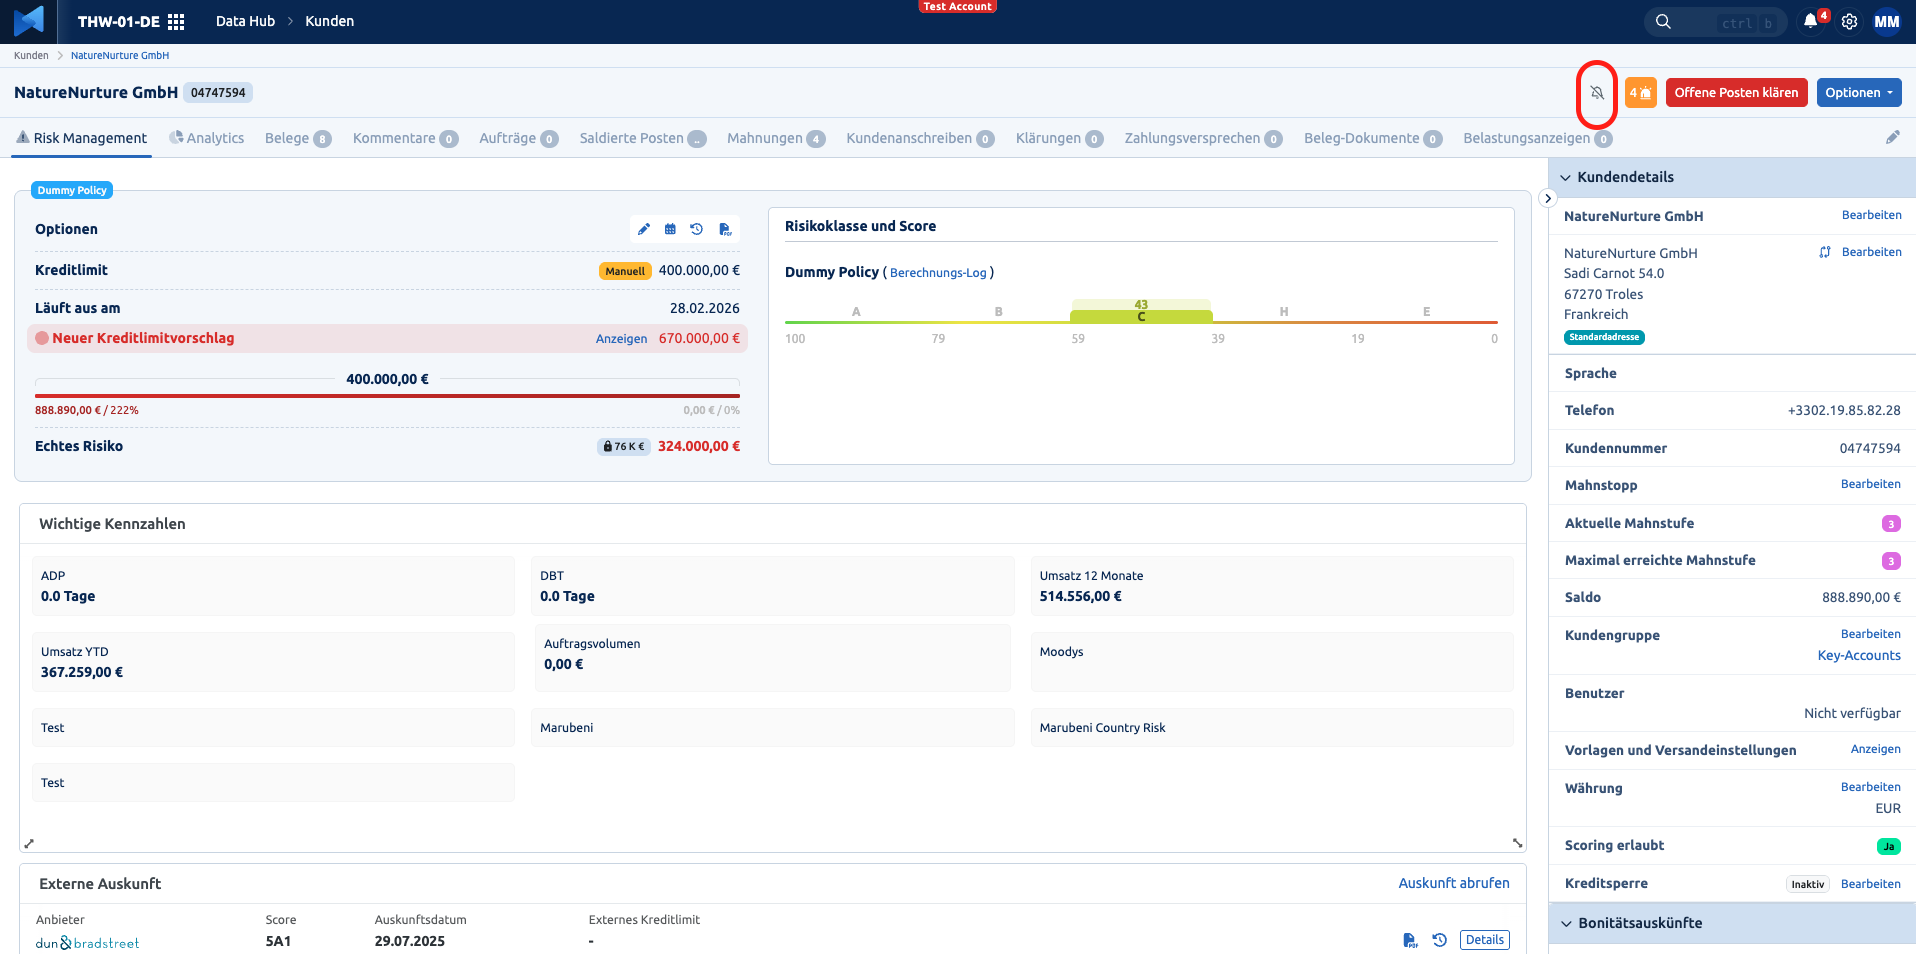Click the 76 K € lock badge
Viewport: 1916px width, 954px height.
coord(624,447)
